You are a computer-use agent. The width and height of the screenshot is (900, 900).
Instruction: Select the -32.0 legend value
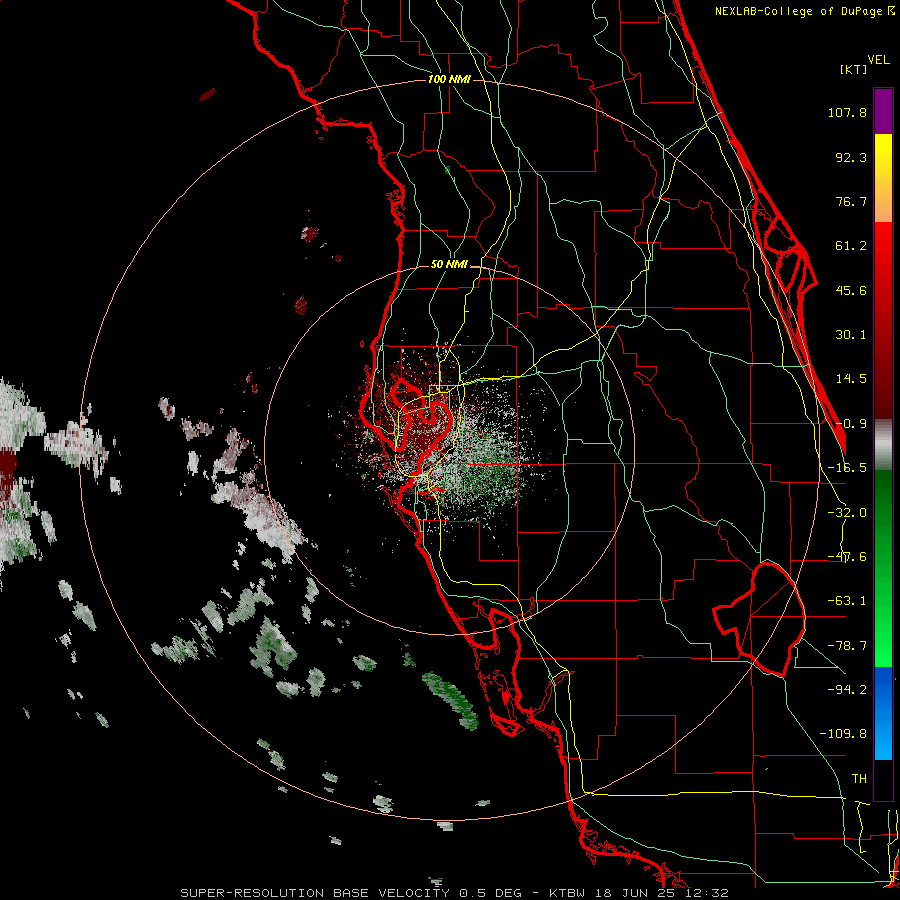pyautogui.click(x=847, y=513)
